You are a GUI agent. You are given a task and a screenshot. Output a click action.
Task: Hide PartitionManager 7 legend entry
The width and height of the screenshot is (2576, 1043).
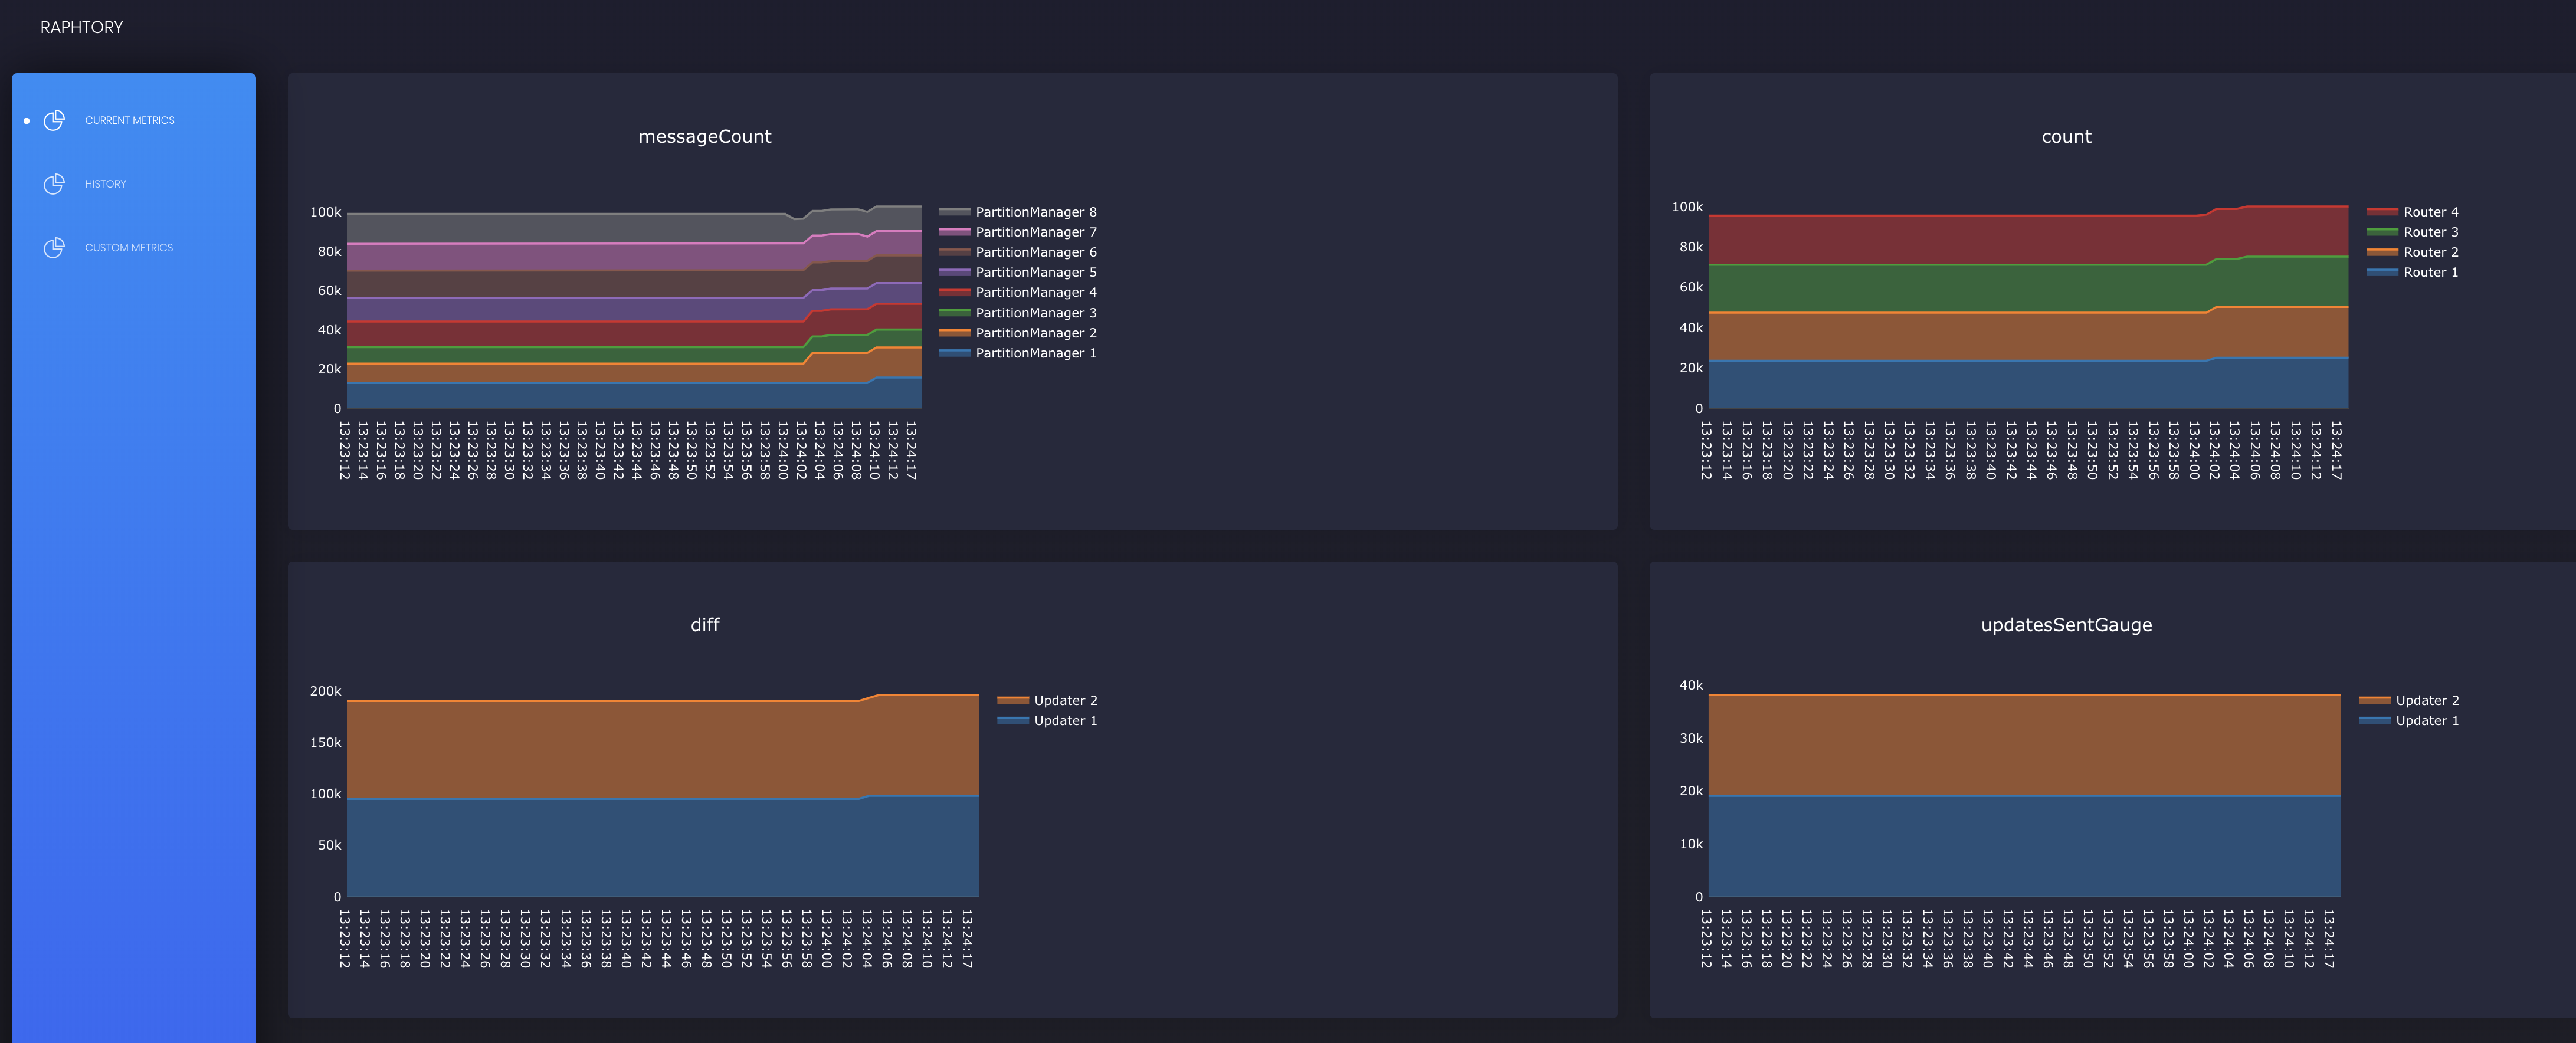pos(1035,232)
